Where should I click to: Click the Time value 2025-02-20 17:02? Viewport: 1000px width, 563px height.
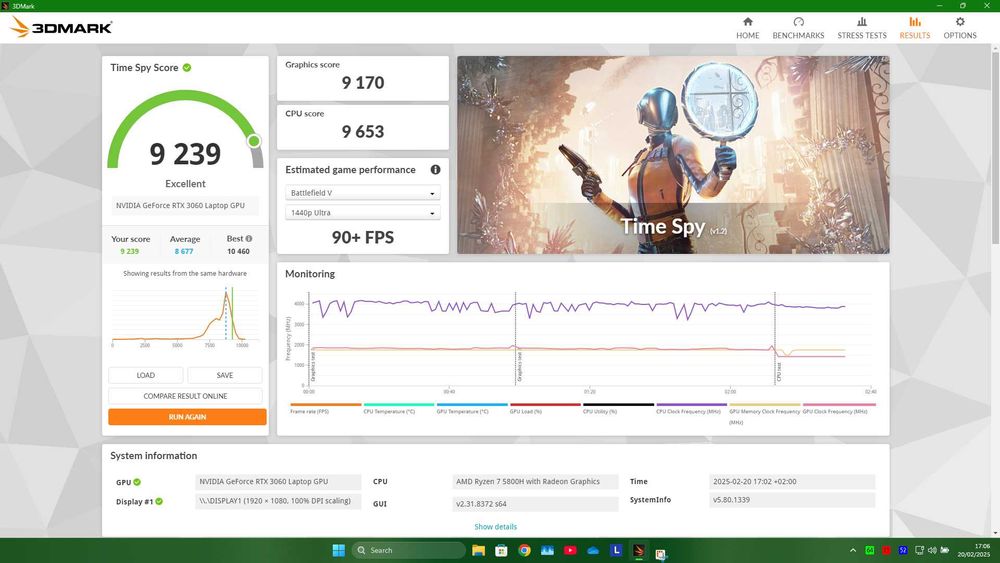click(x=792, y=482)
